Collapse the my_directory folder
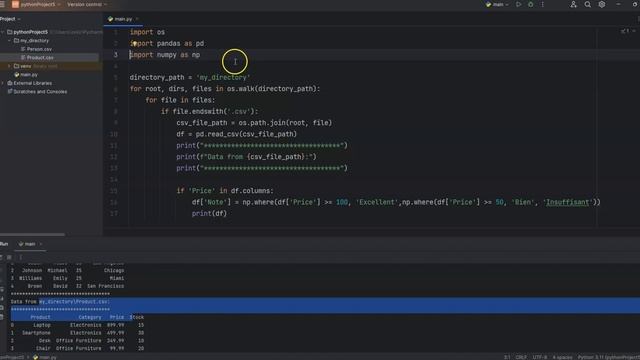The width and height of the screenshot is (640, 360). pyautogui.click(x=10, y=40)
